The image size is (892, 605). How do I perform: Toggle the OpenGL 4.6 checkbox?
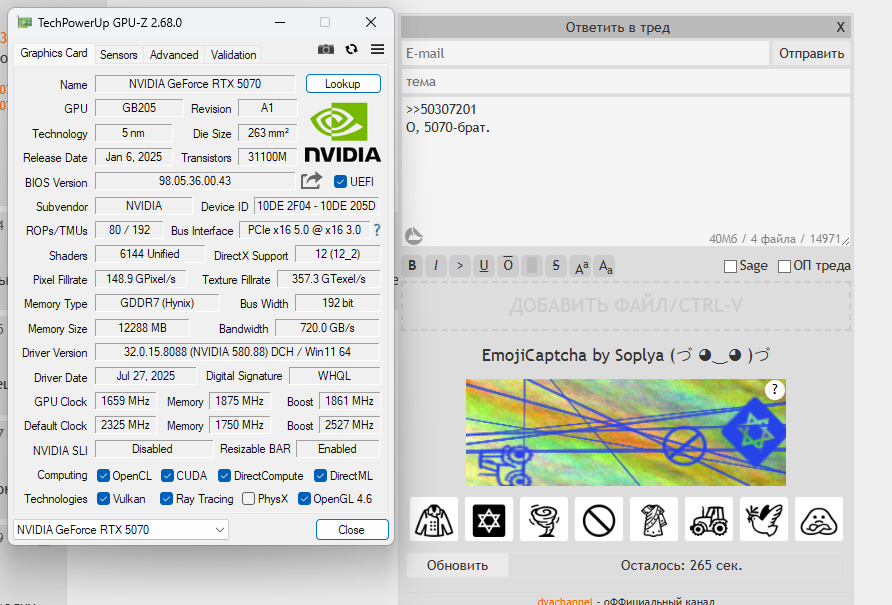point(304,499)
